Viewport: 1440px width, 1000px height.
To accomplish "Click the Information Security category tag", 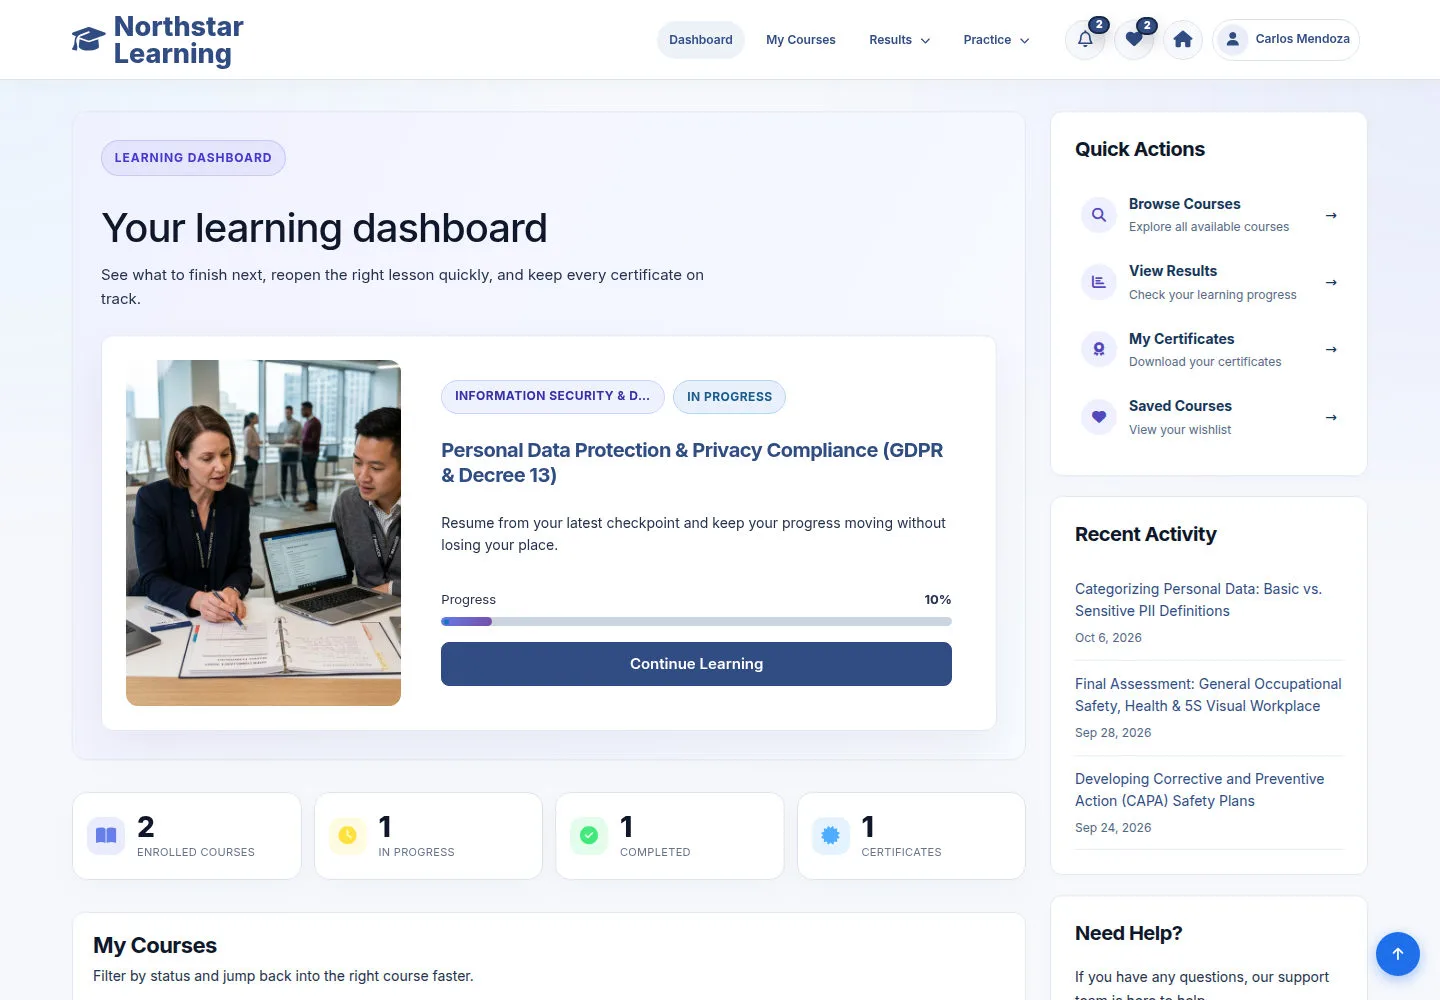I will click(552, 396).
